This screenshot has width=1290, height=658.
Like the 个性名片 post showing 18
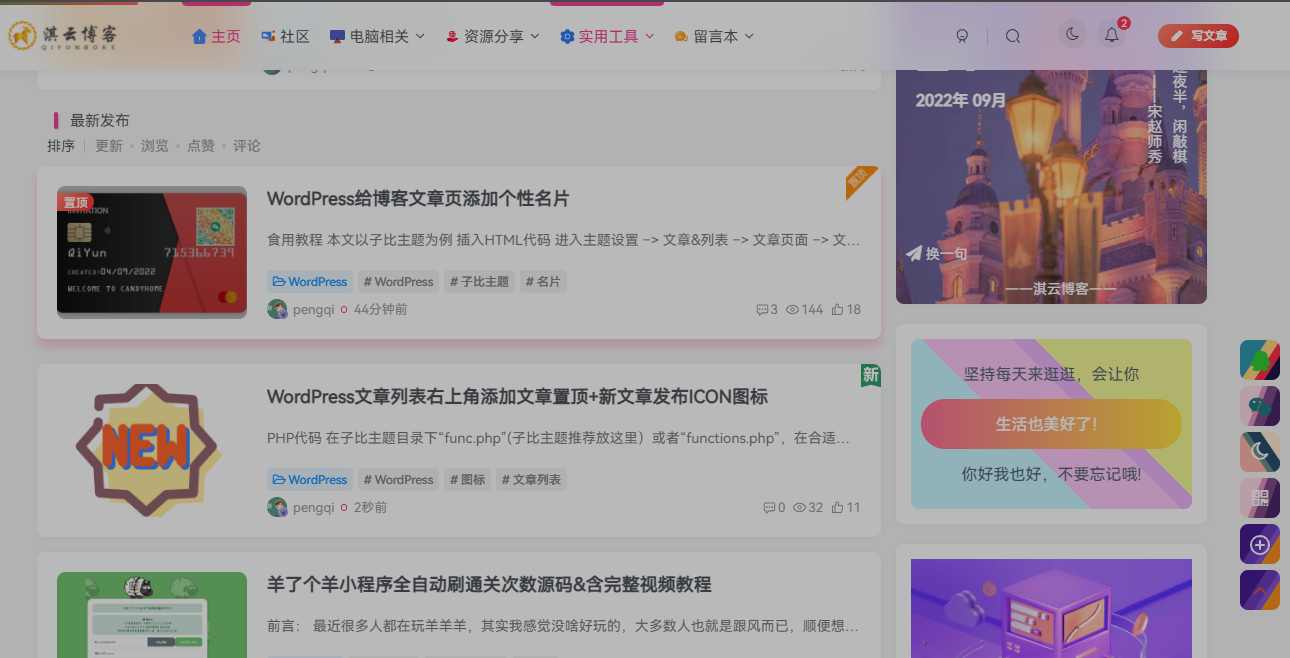(x=846, y=310)
